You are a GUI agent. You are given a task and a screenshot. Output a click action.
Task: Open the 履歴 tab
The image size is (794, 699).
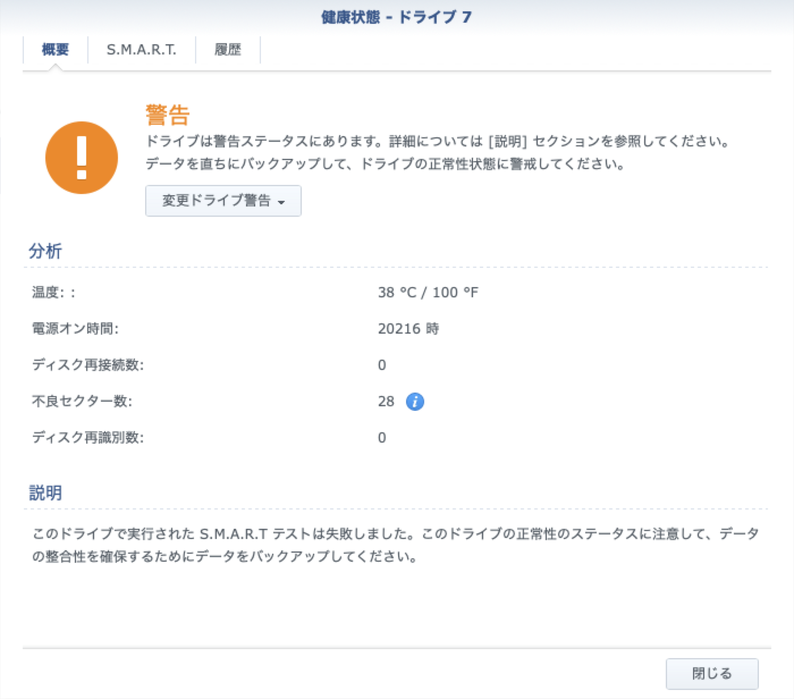pyautogui.click(x=228, y=50)
